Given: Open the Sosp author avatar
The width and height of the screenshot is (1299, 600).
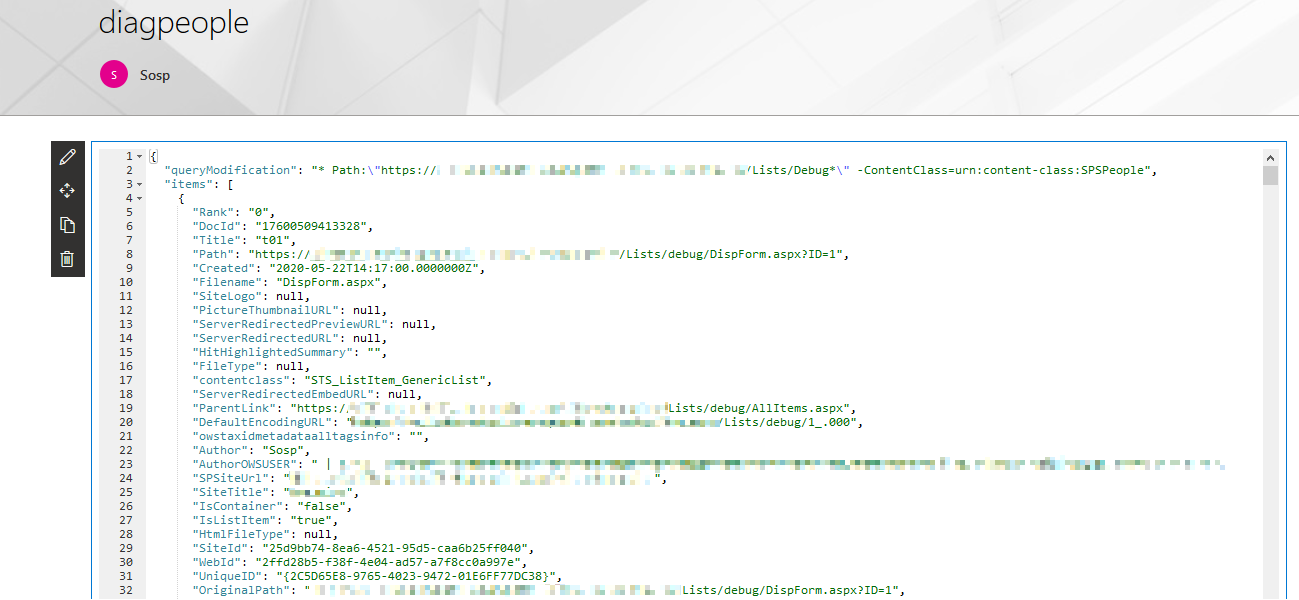Looking at the screenshot, I should tap(114, 74).
